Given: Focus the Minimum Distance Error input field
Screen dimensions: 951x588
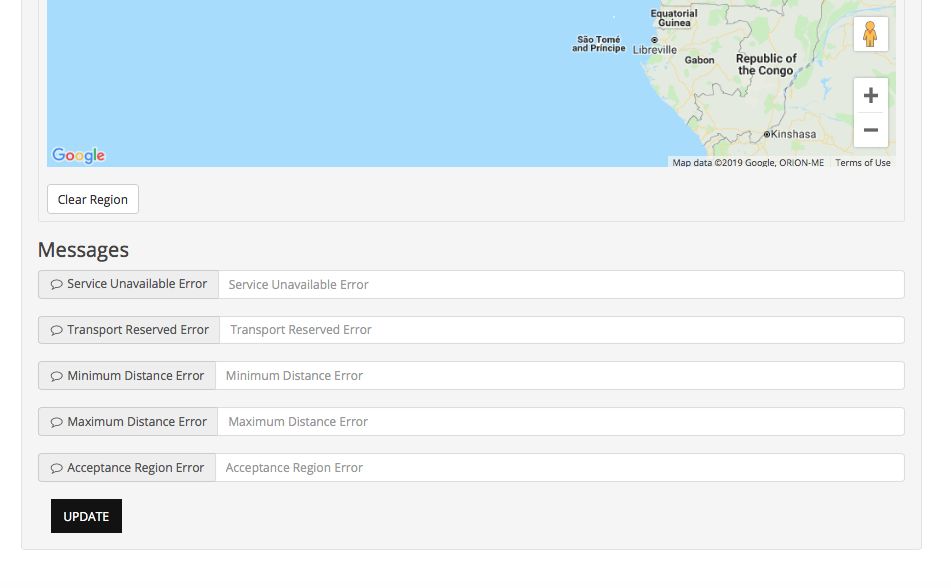Looking at the screenshot, I should pyautogui.click(x=560, y=376).
